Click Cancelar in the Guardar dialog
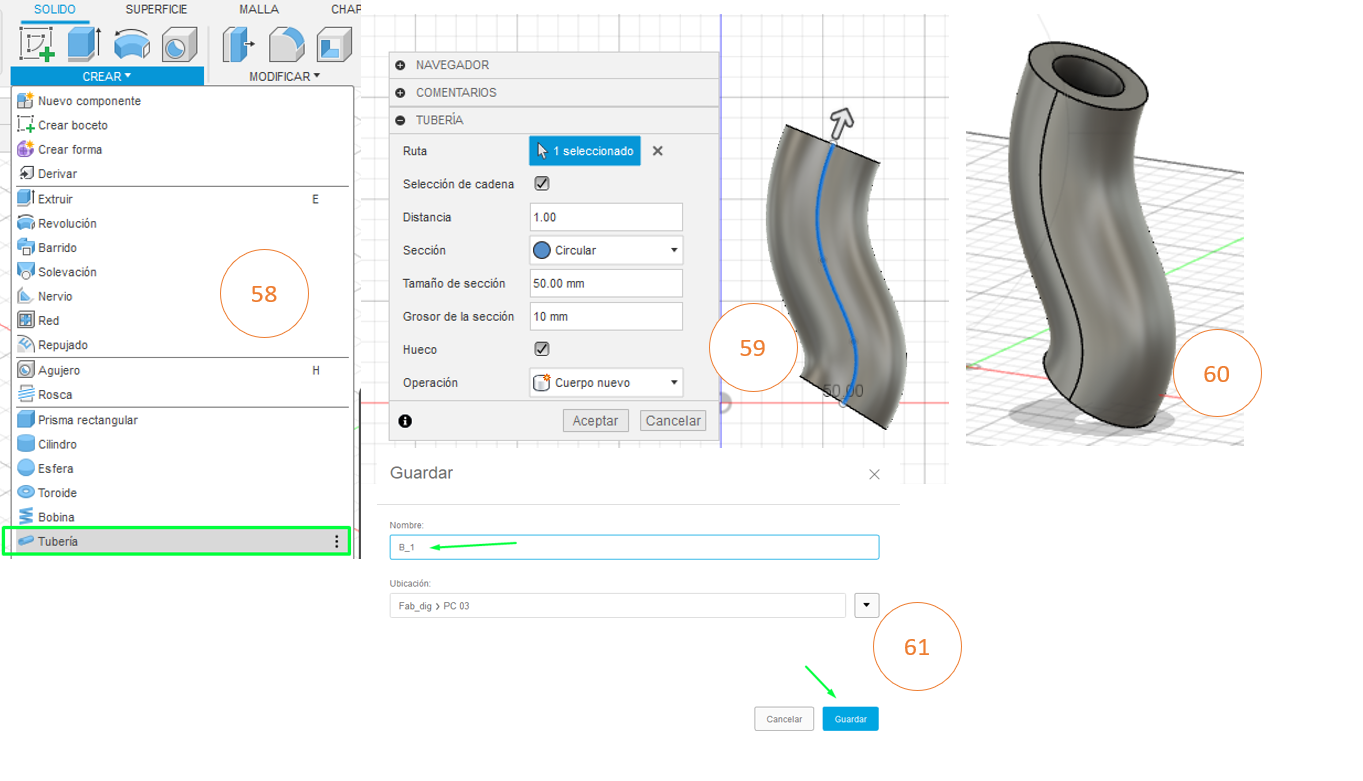The width and height of the screenshot is (1363, 781). (784, 719)
